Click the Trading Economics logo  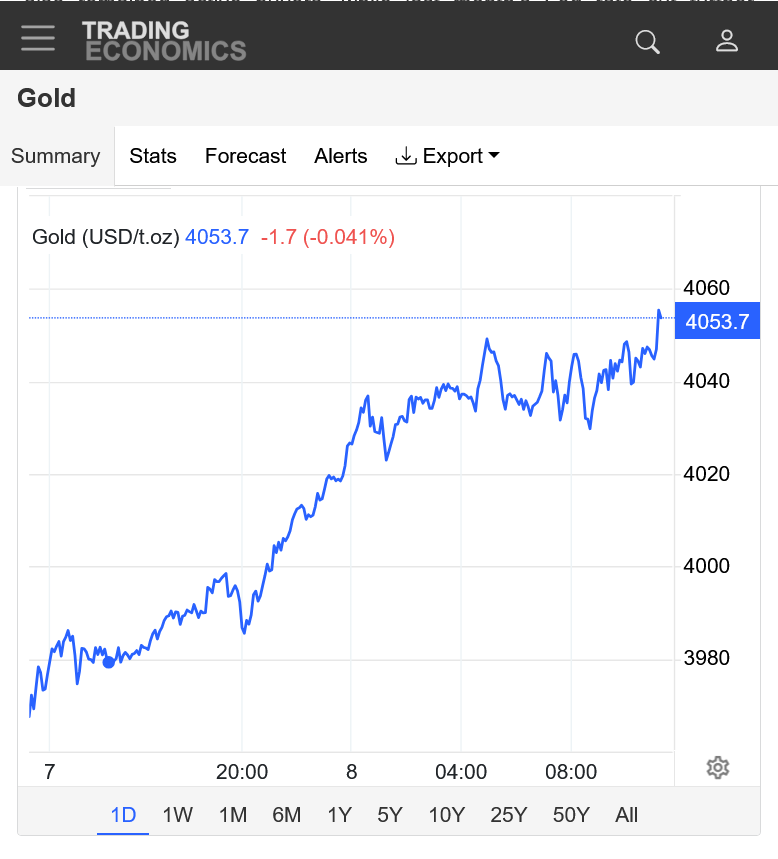[164, 41]
